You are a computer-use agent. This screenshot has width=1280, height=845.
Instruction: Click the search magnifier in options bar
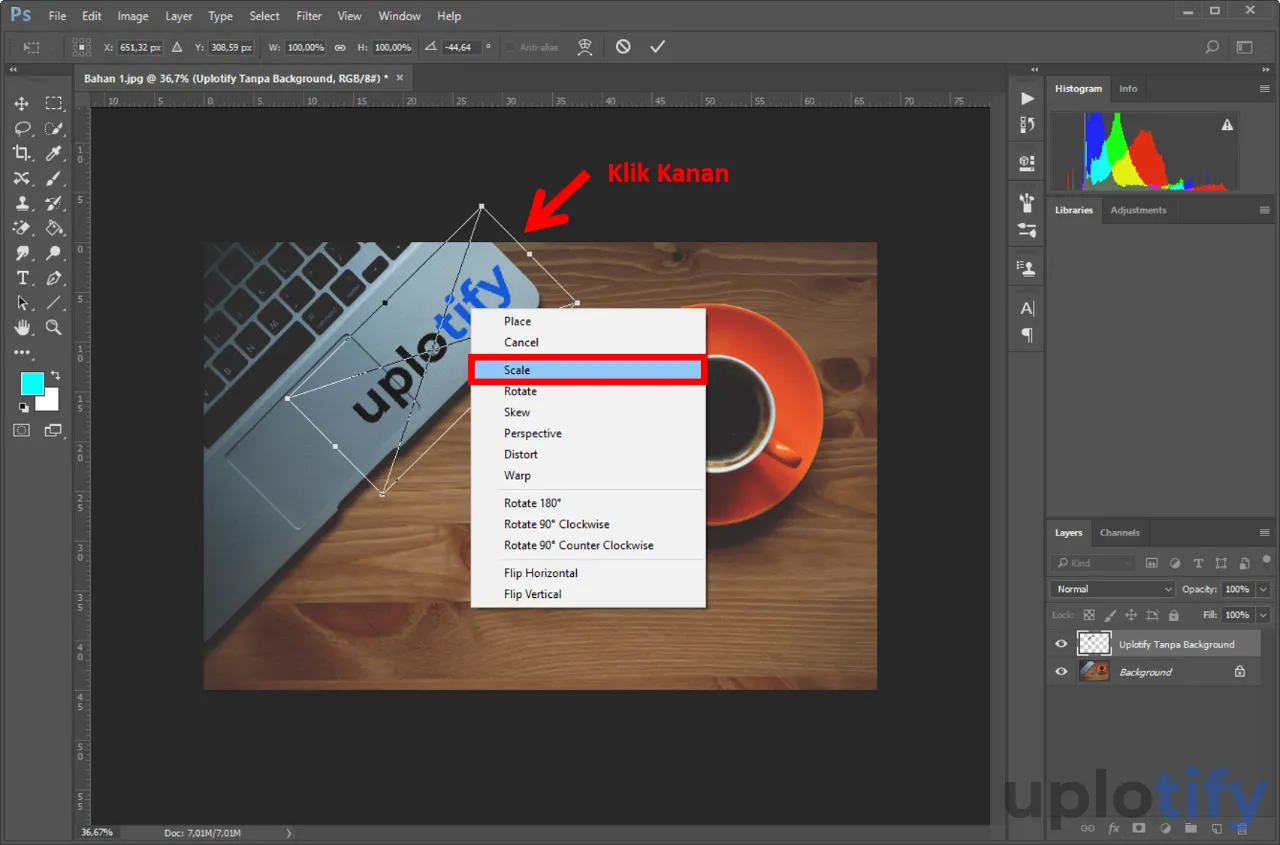1212,47
